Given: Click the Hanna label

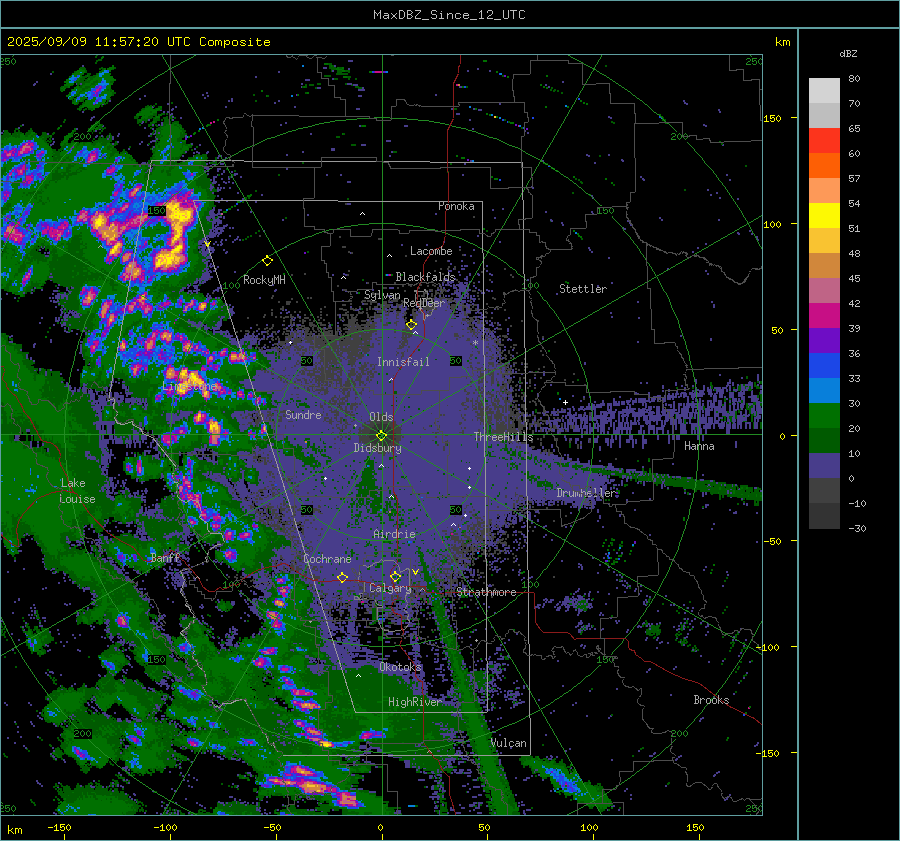Looking at the screenshot, I should (x=699, y=446).
